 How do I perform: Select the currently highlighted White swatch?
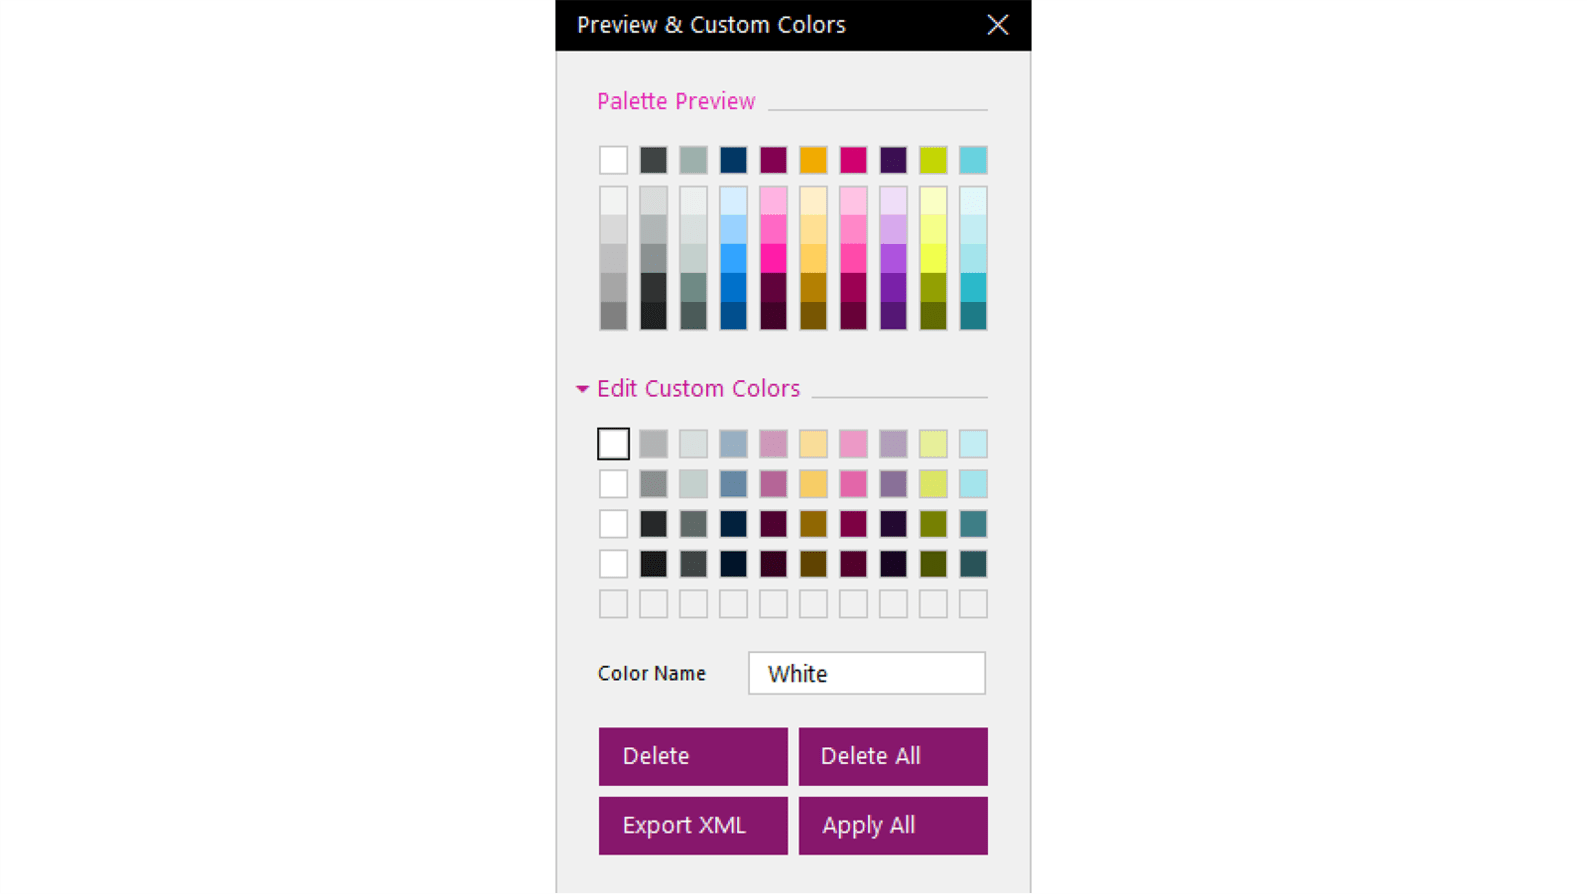[x=613, y=443]
